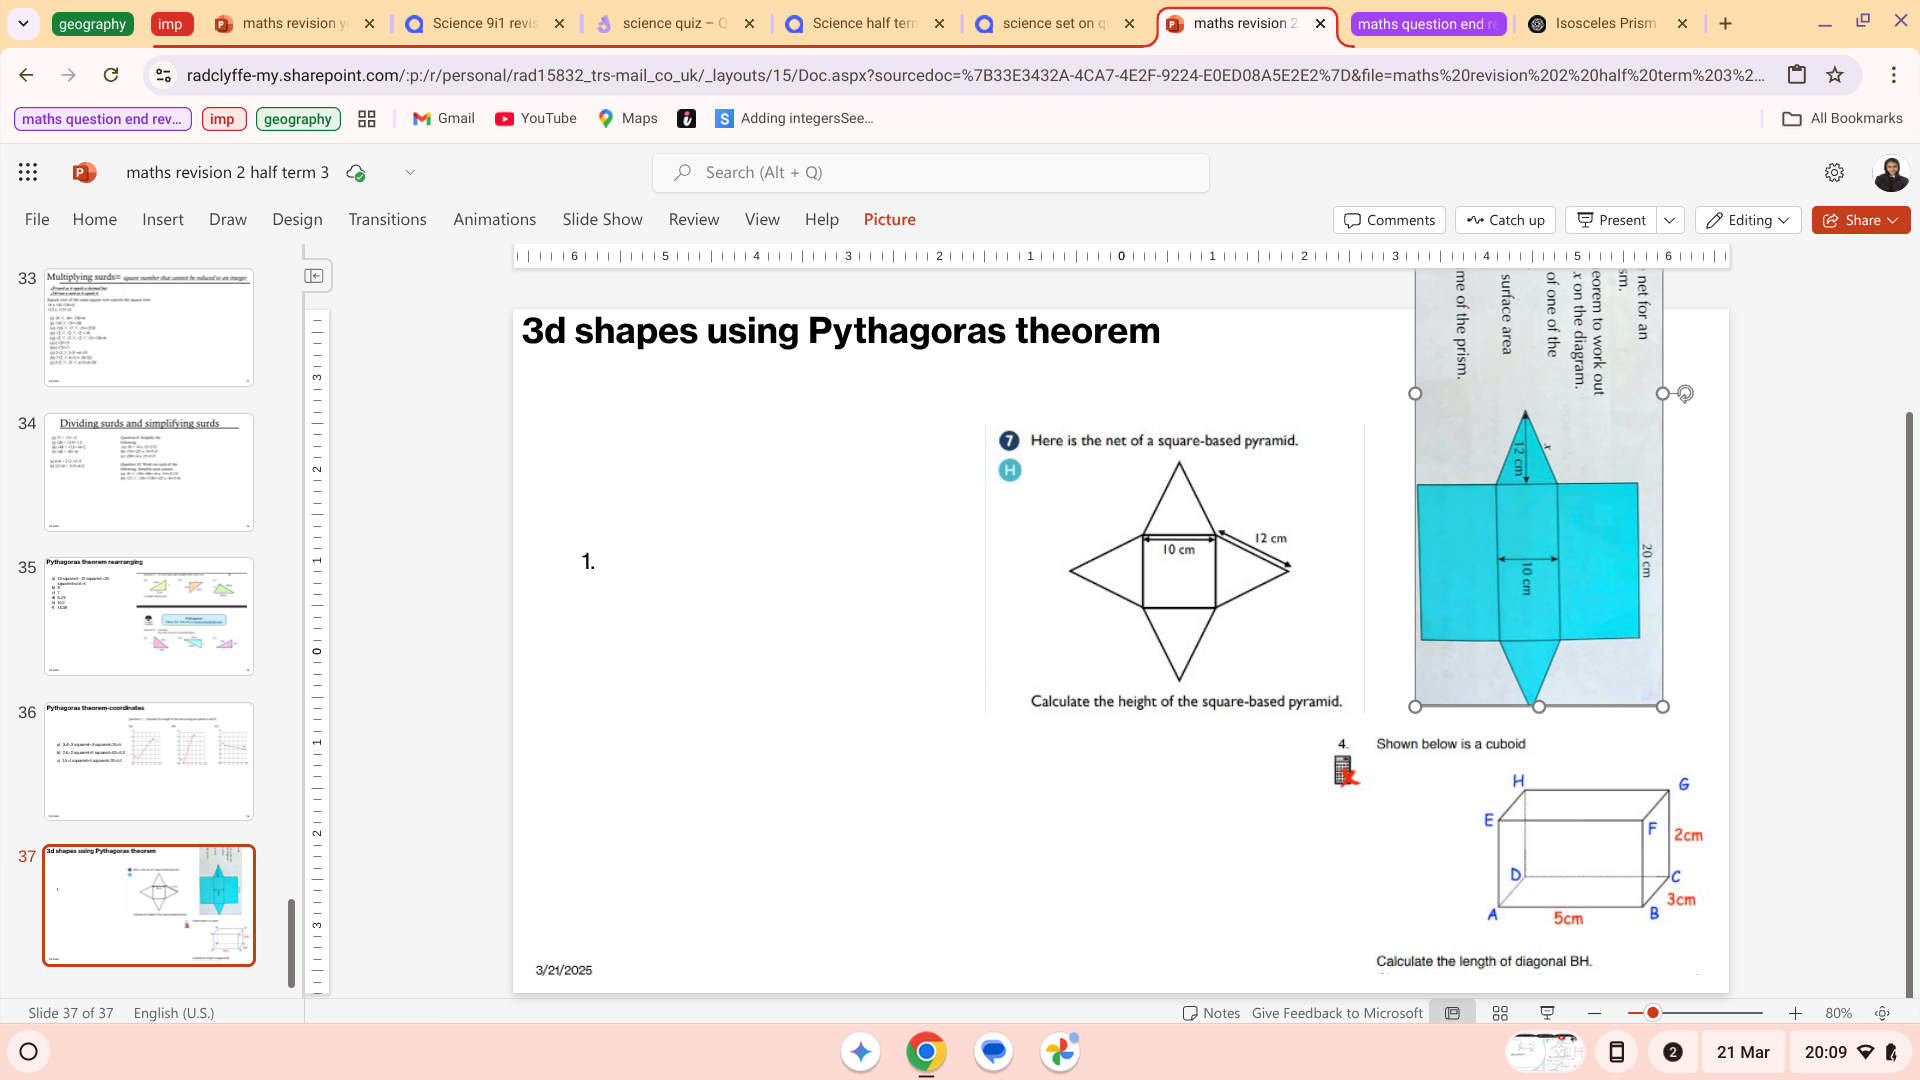Pin the maths revision presentation with AutoSave toggle

(x=356, y=172)
